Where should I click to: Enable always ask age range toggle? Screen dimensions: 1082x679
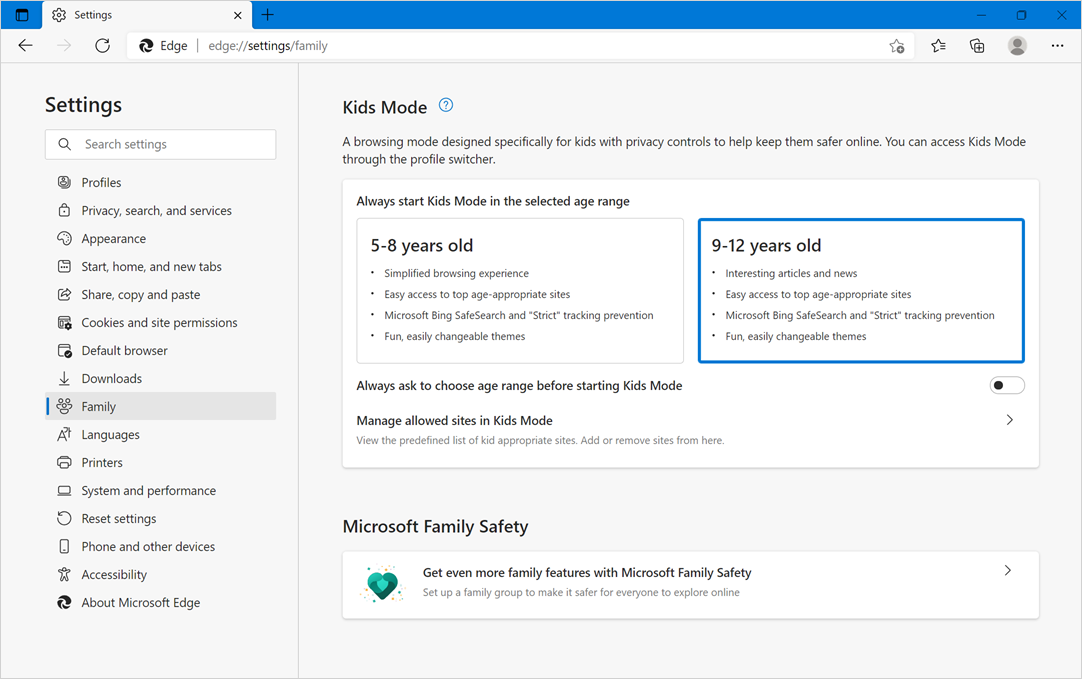1006,386
